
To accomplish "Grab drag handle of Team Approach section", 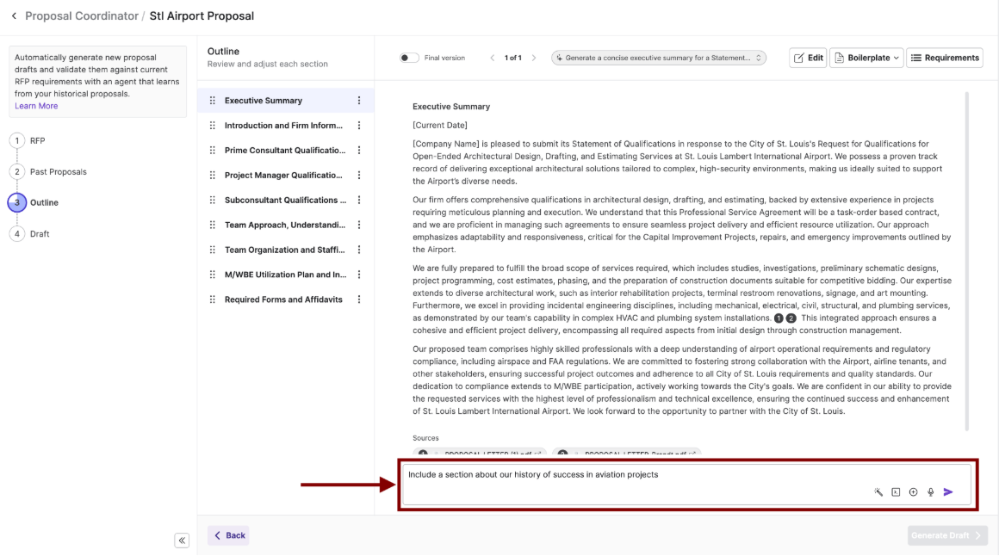I will pyautogui.click(x=212, y=225).
